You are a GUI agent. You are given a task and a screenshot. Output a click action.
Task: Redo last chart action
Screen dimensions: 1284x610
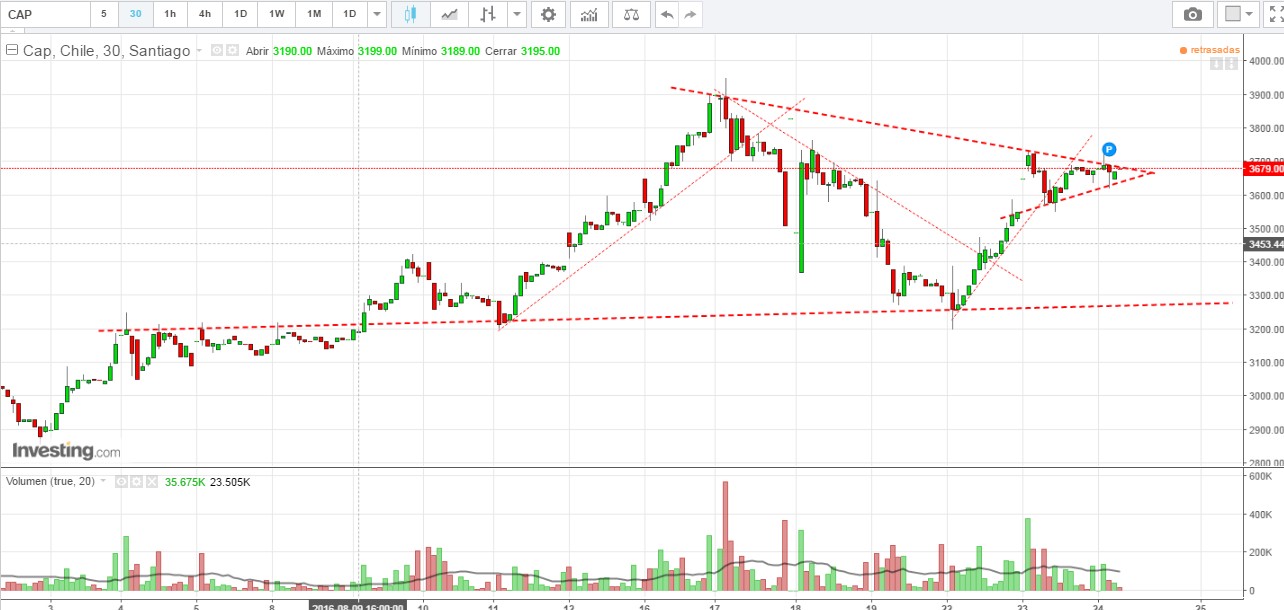[x=690, y=14]
